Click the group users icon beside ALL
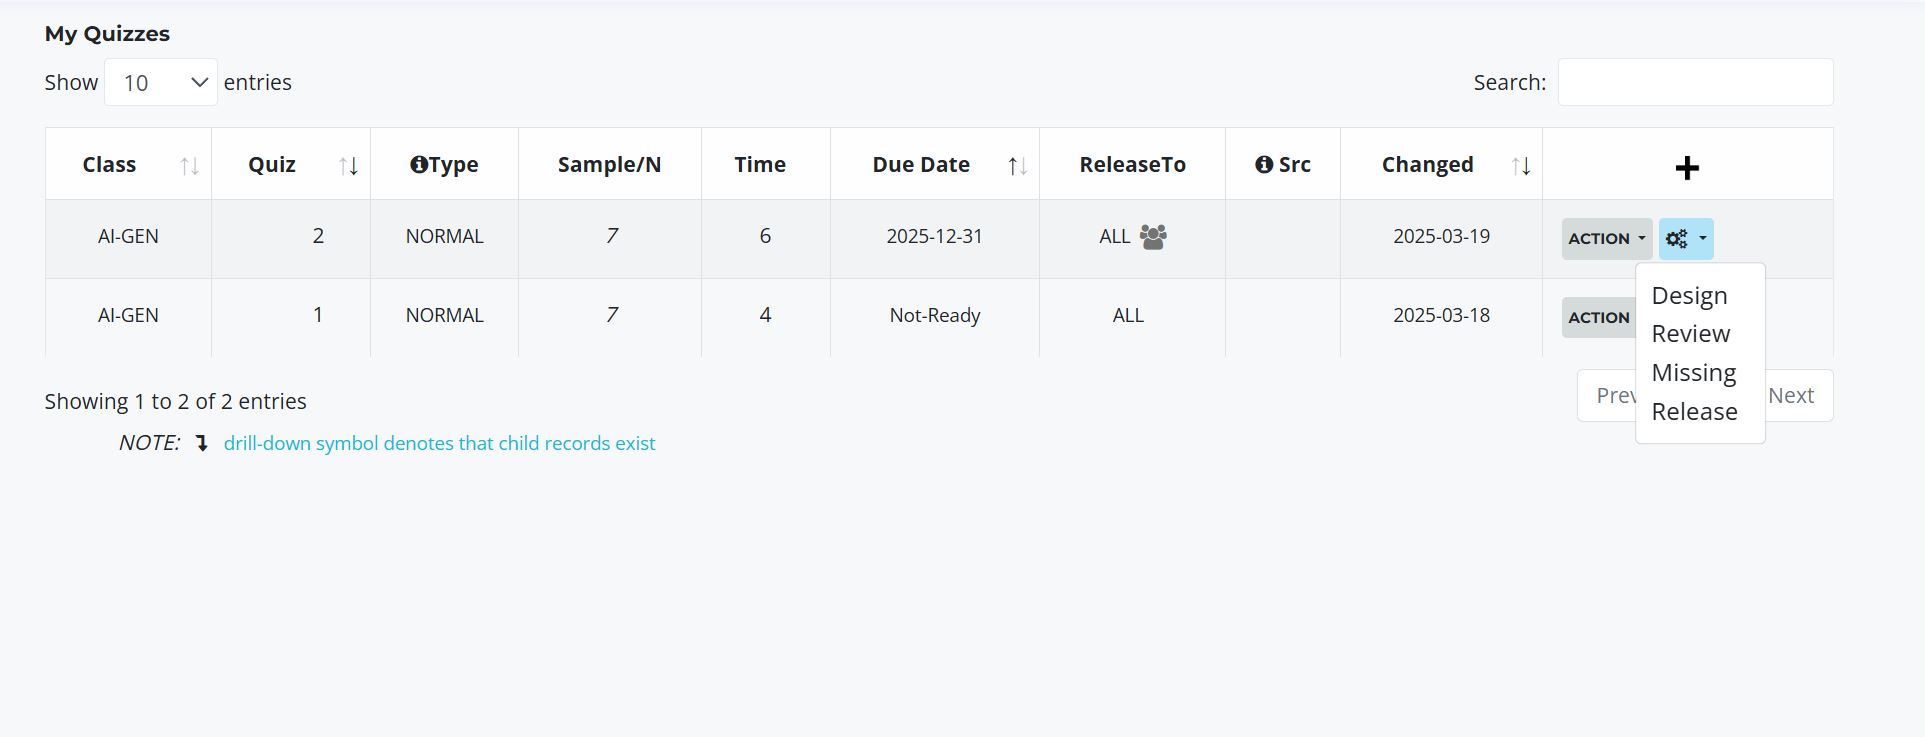 (x=1153, y=237)
